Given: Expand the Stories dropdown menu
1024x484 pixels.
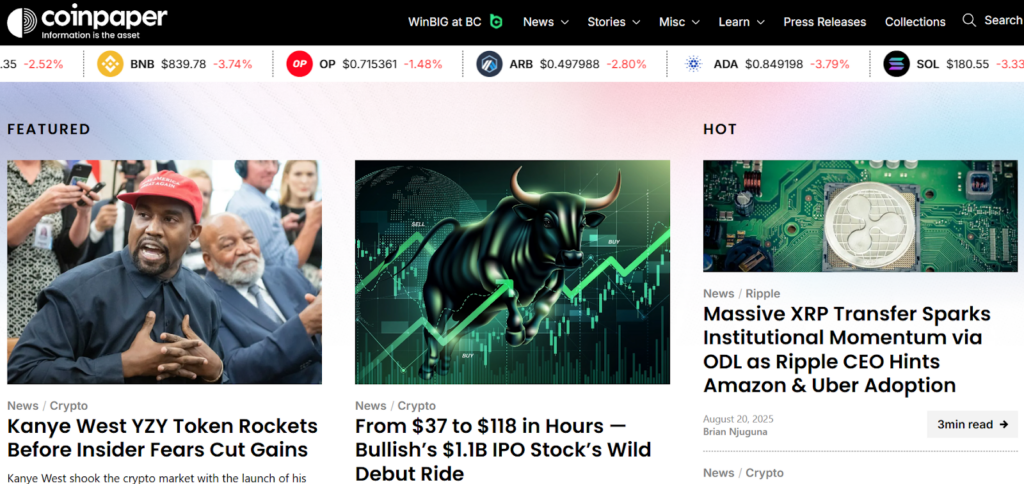Looking at the screenshot, I should pos(614,22).
